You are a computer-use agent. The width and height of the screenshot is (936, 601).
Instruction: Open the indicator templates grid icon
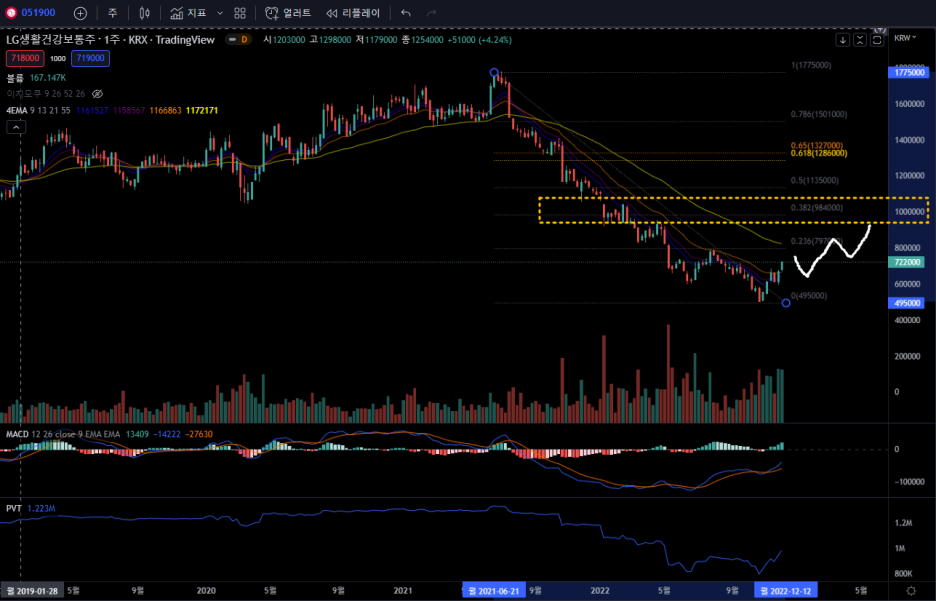[x=240, y=13]
